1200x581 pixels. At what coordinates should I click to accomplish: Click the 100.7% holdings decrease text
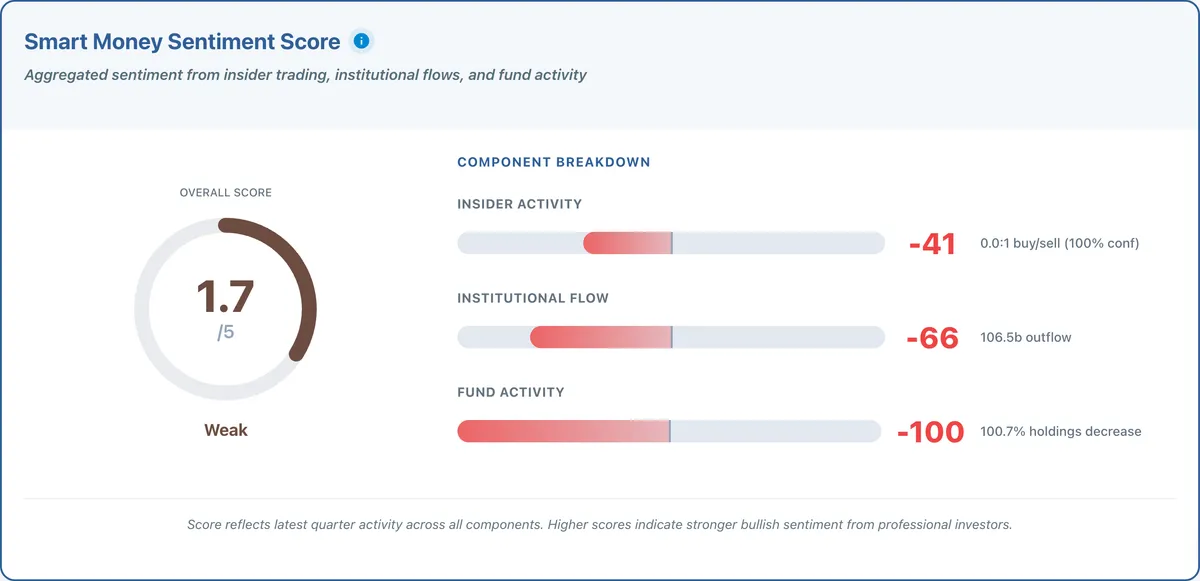point(1061,432)
